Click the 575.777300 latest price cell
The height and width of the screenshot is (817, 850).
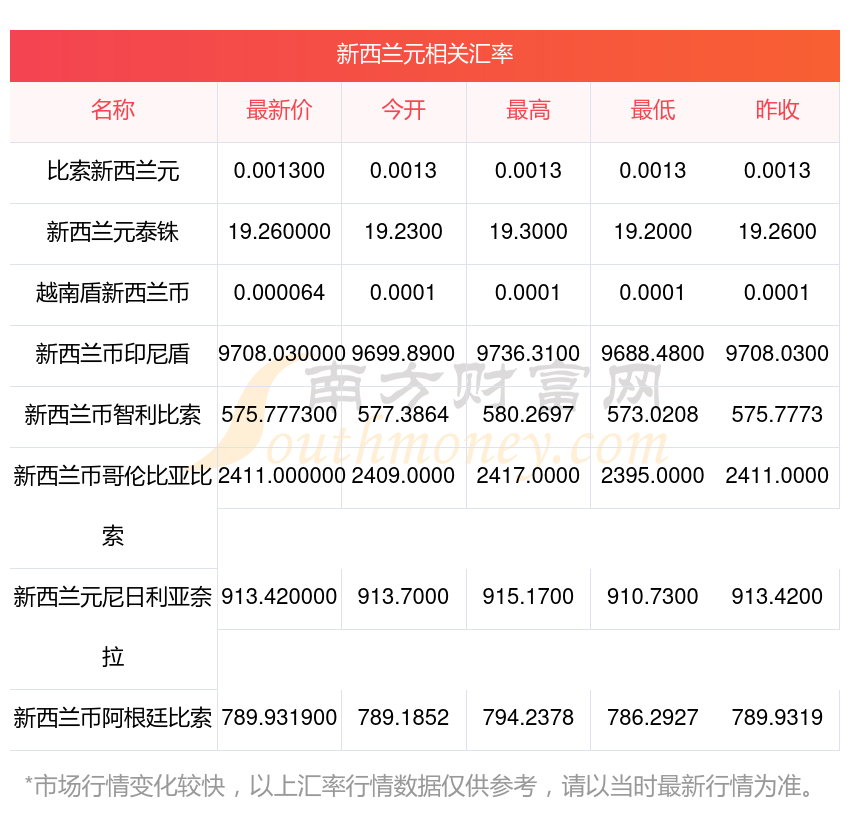[279, 415]
